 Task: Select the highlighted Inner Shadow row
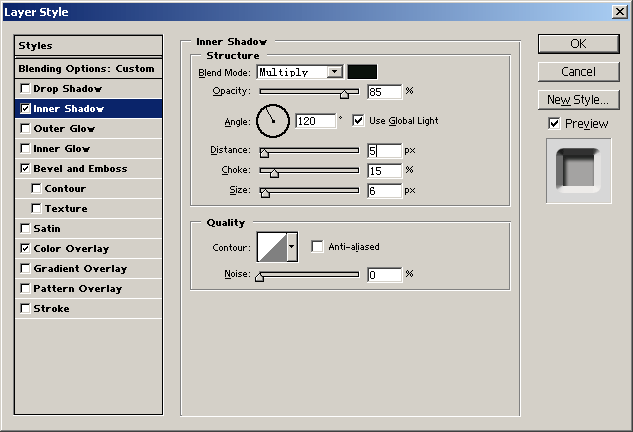(x=88, y=109)
